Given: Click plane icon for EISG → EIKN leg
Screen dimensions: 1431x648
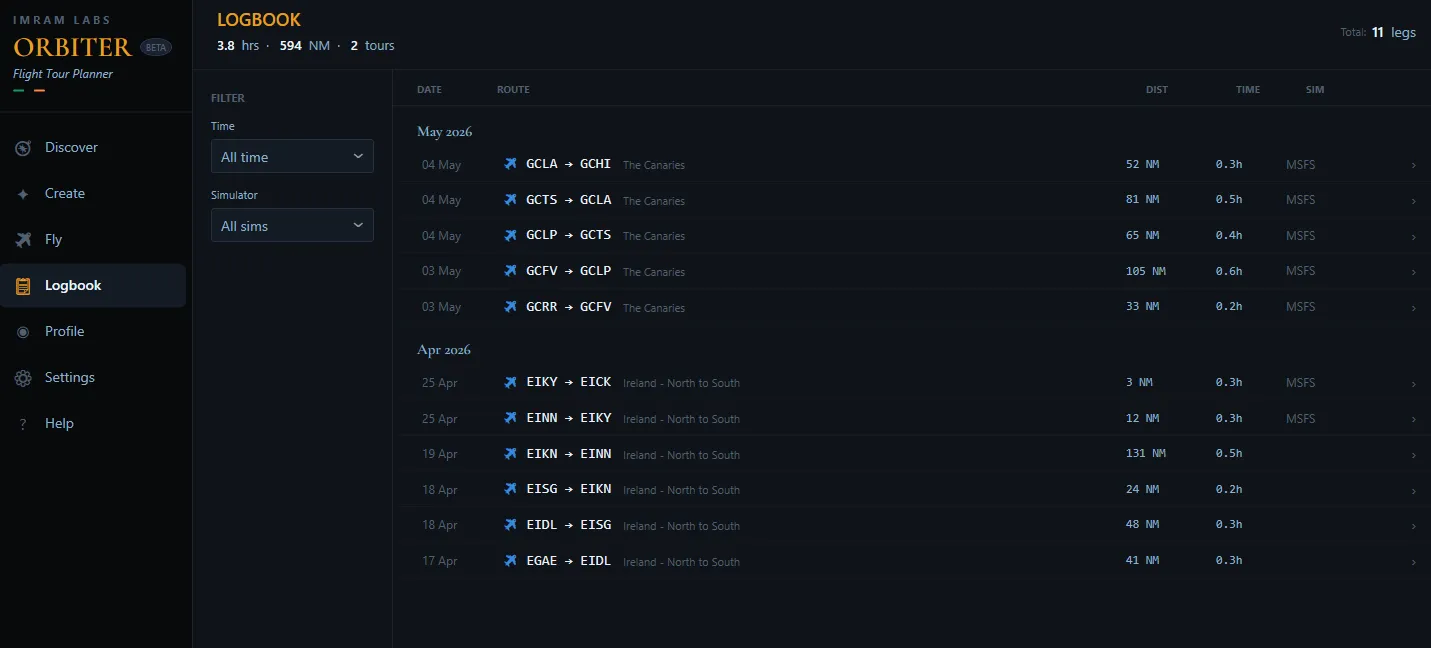Looking at the screenshot, I should 511,489.
